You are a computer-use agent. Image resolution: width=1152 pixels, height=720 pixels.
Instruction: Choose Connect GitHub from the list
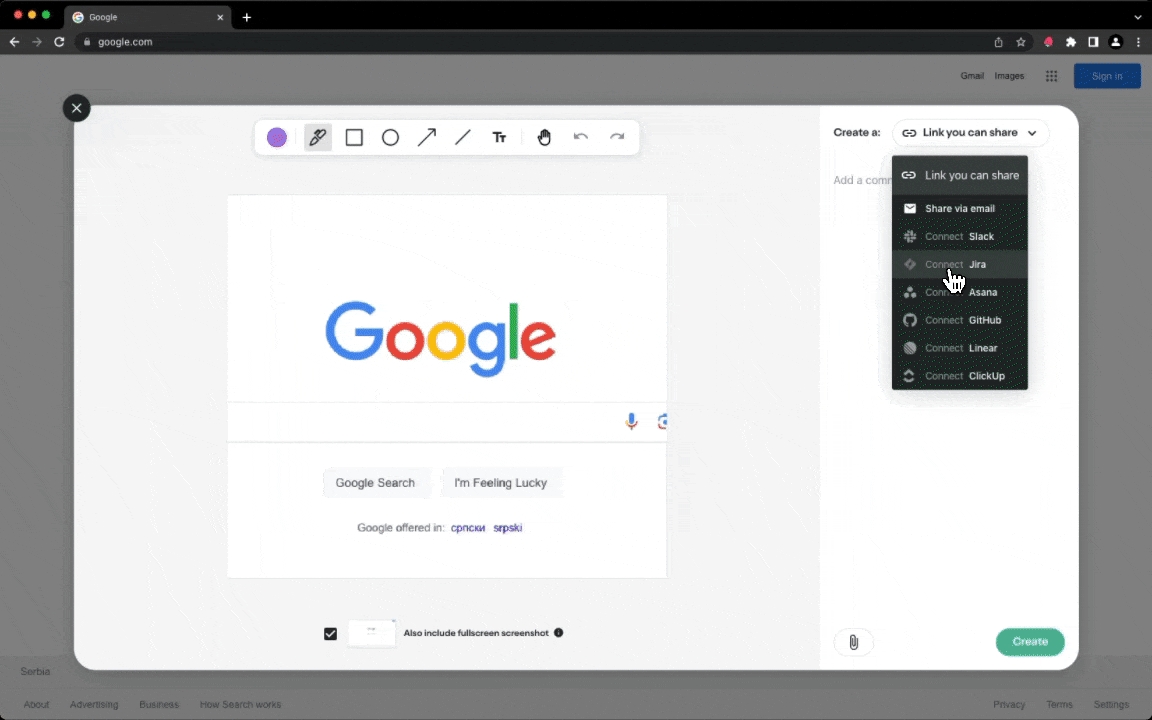click(x=959, y=321)
